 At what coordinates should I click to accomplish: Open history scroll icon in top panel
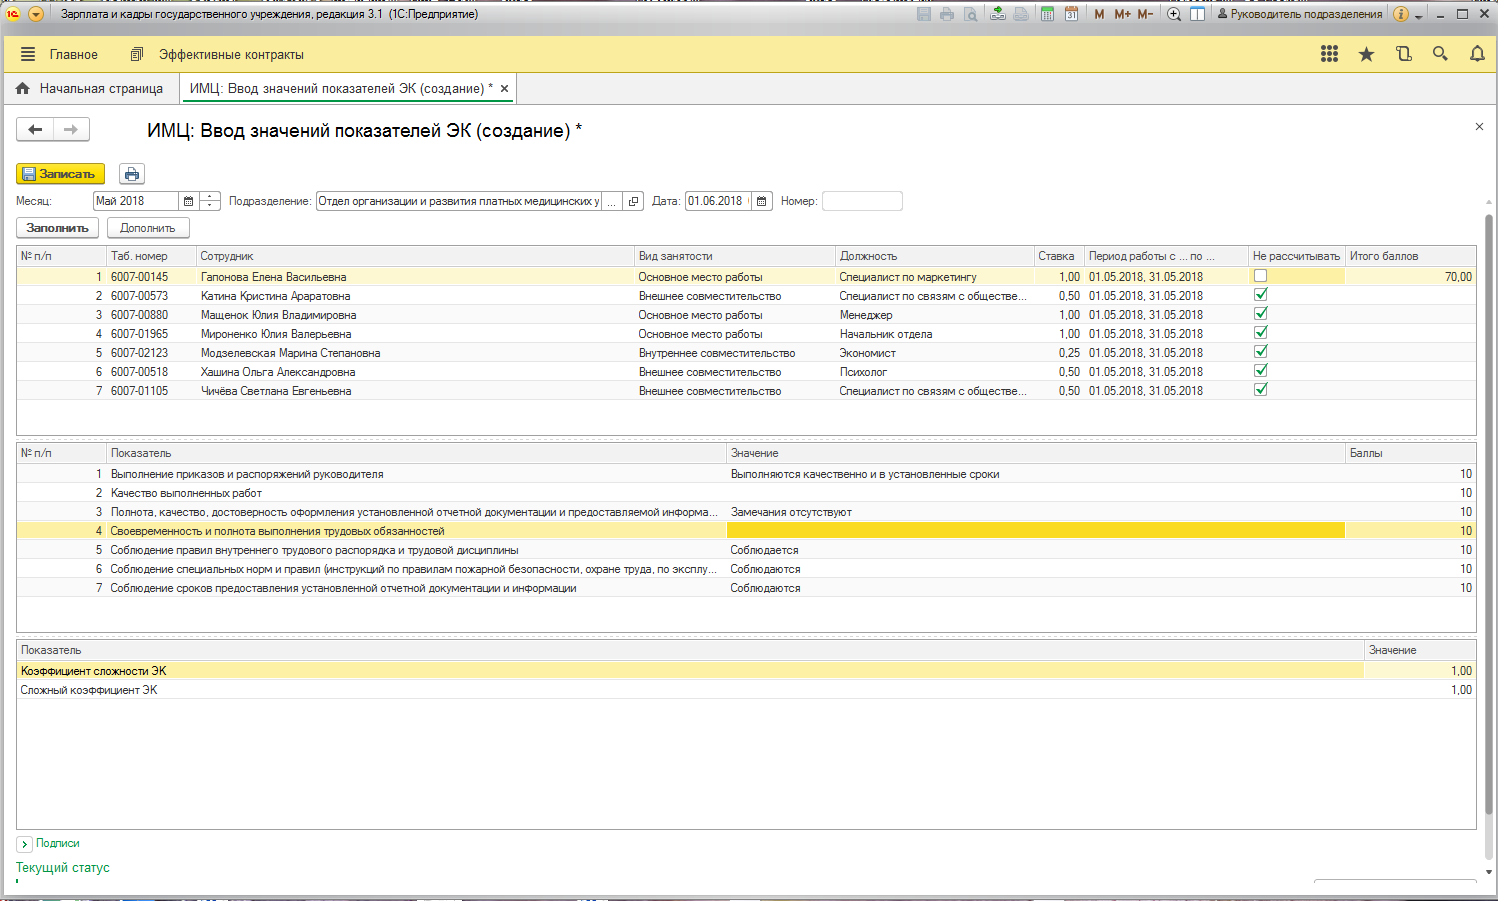(1404, 55)
